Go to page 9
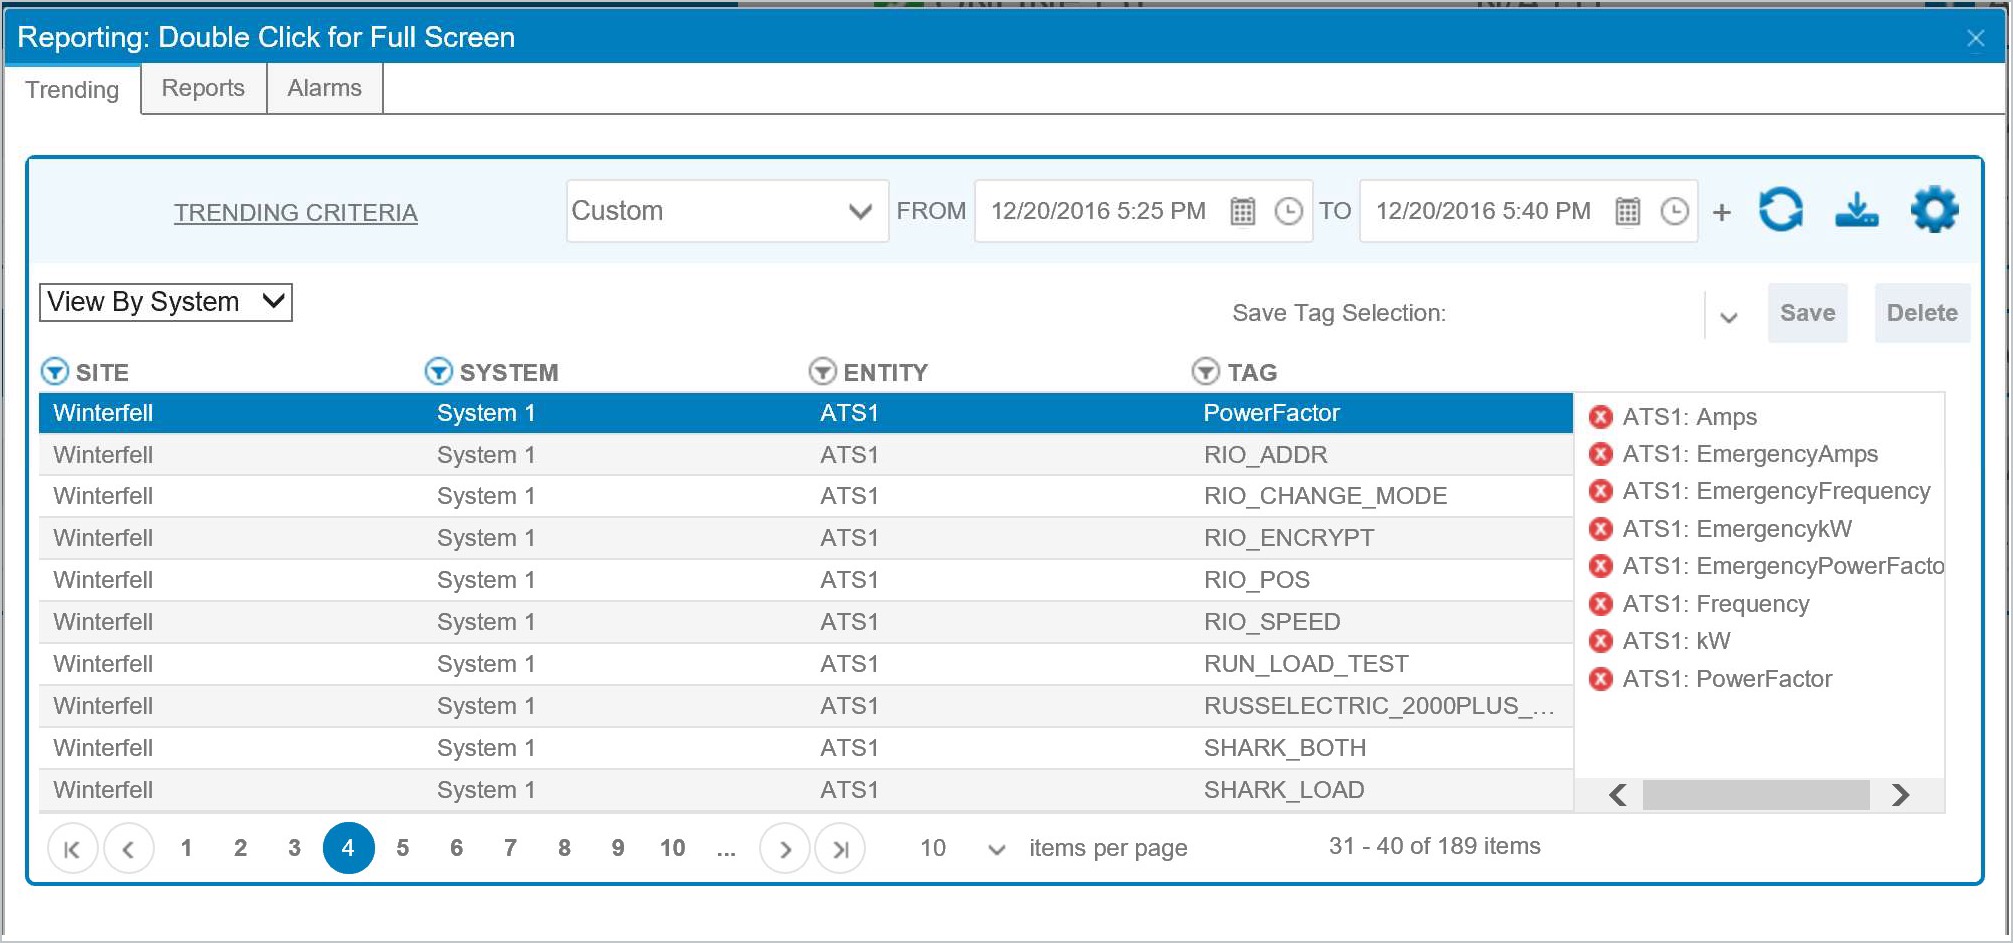2013x943 pixels. 618,848
